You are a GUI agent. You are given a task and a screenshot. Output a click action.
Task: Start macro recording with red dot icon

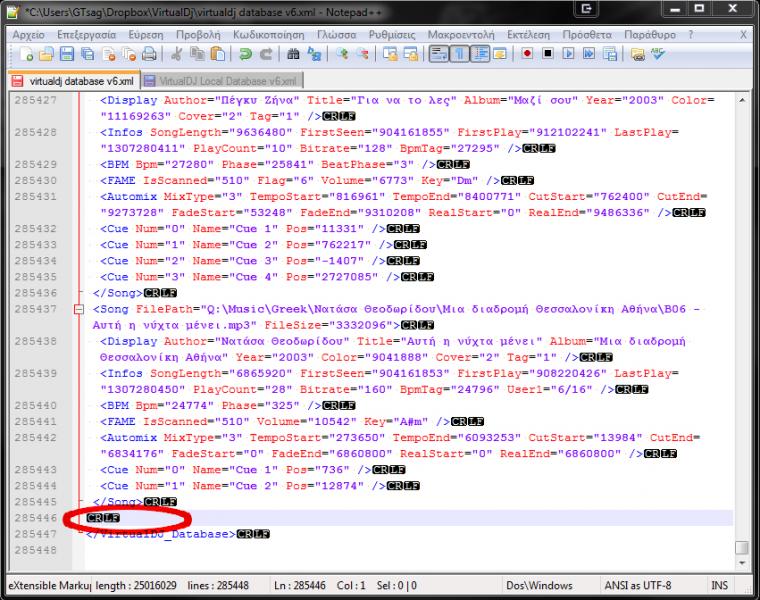pyautogui.click(x=527, y=53)
